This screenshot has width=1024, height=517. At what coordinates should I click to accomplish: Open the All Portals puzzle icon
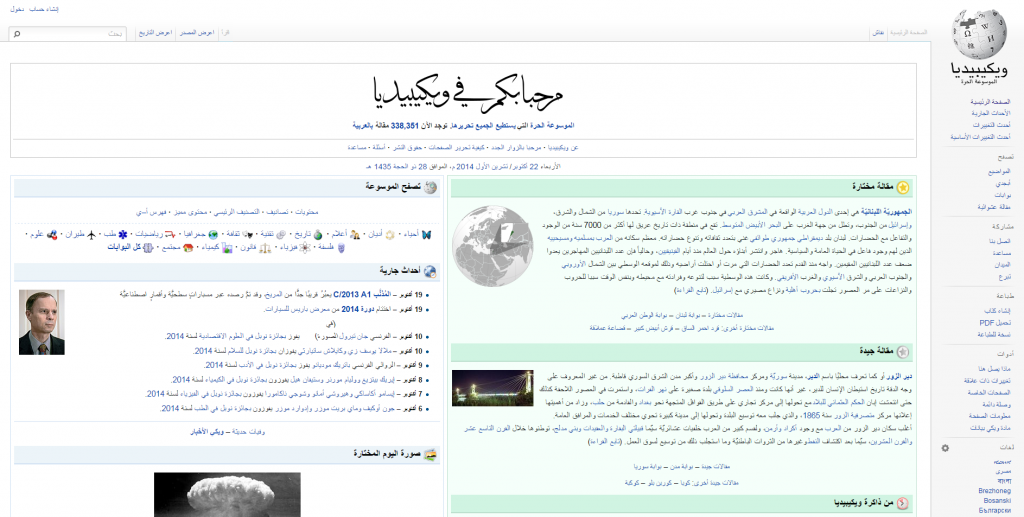[148, 248]
